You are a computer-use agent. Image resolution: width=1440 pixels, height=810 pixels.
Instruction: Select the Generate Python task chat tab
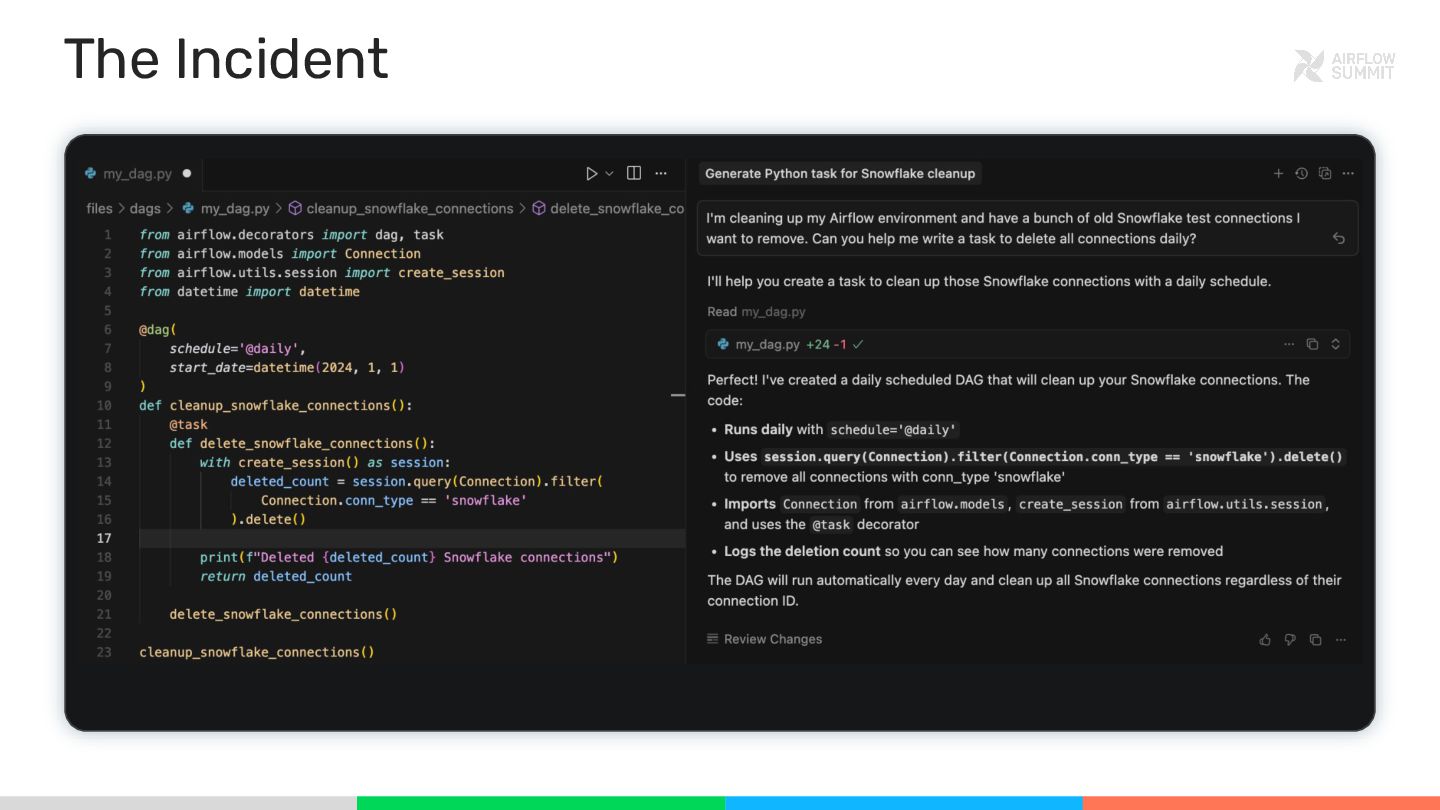839,173
